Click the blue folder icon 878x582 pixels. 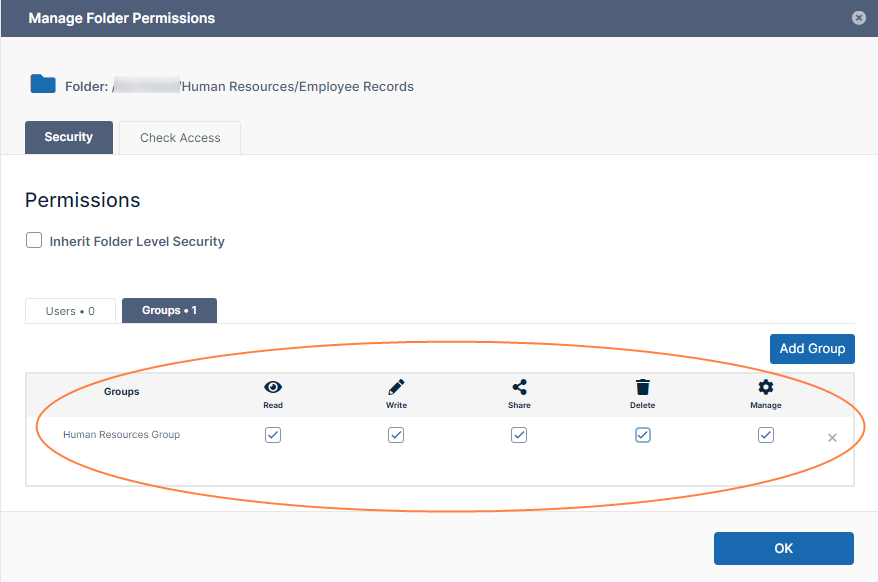[x=43, y=84]
